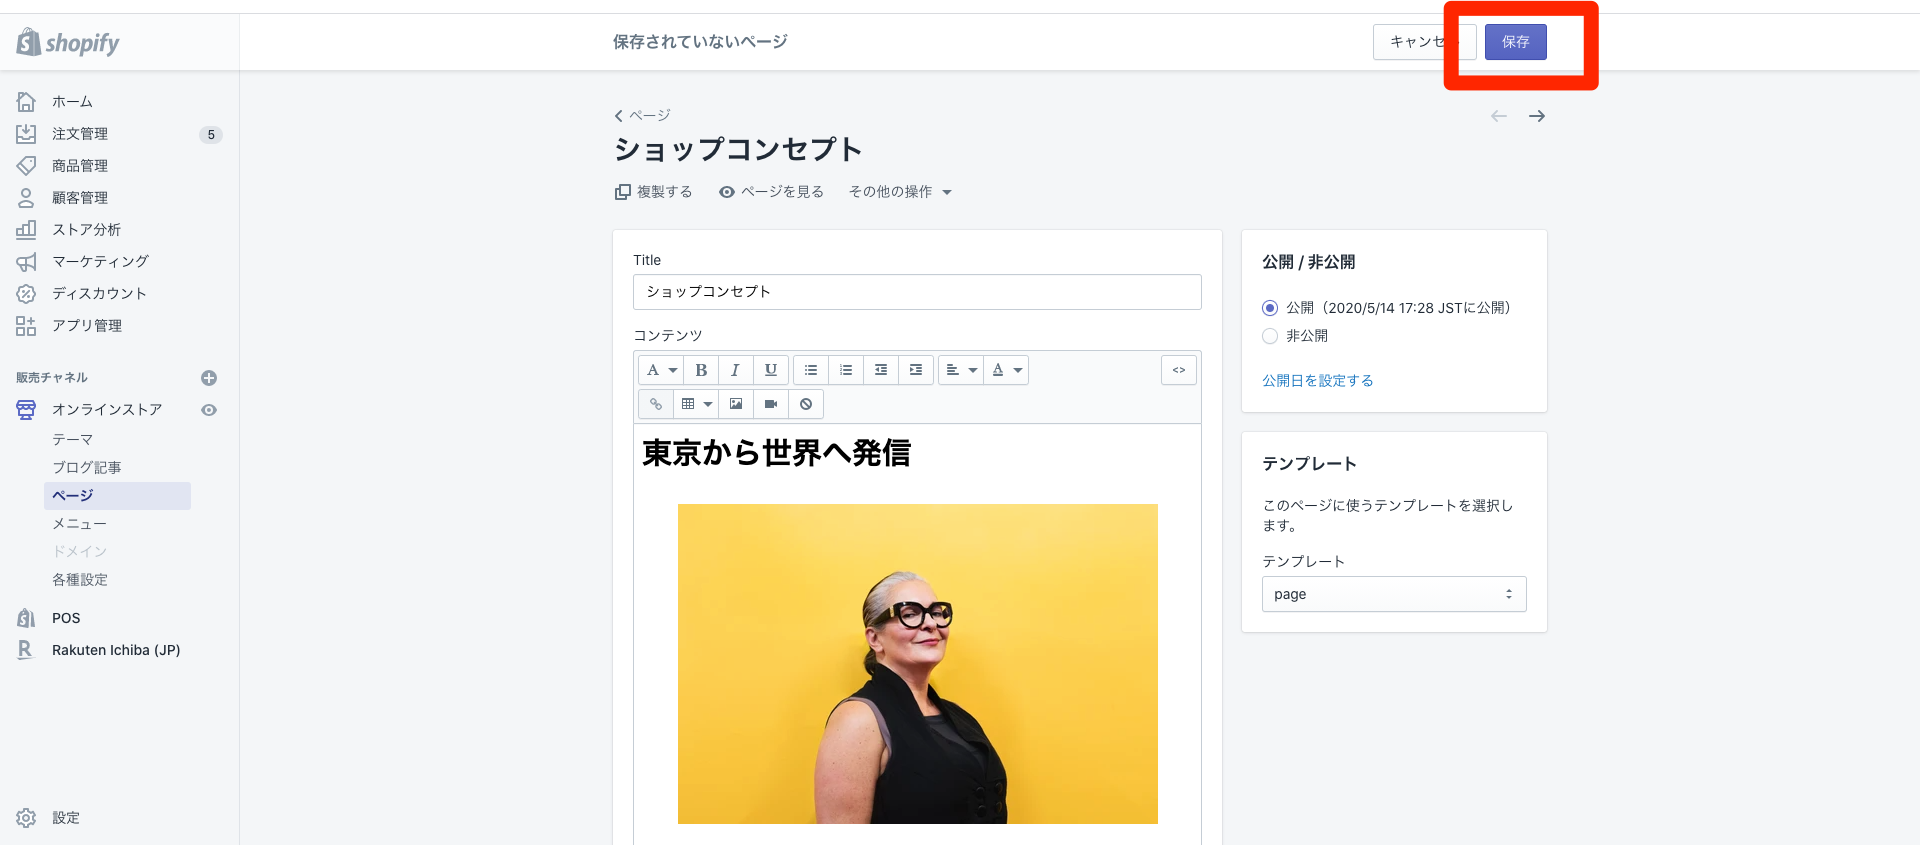Click ページを見る view page
Image resolution: width=1920 pixels, height=845 pixels.
pyautogui.click(x=771, y=192)
